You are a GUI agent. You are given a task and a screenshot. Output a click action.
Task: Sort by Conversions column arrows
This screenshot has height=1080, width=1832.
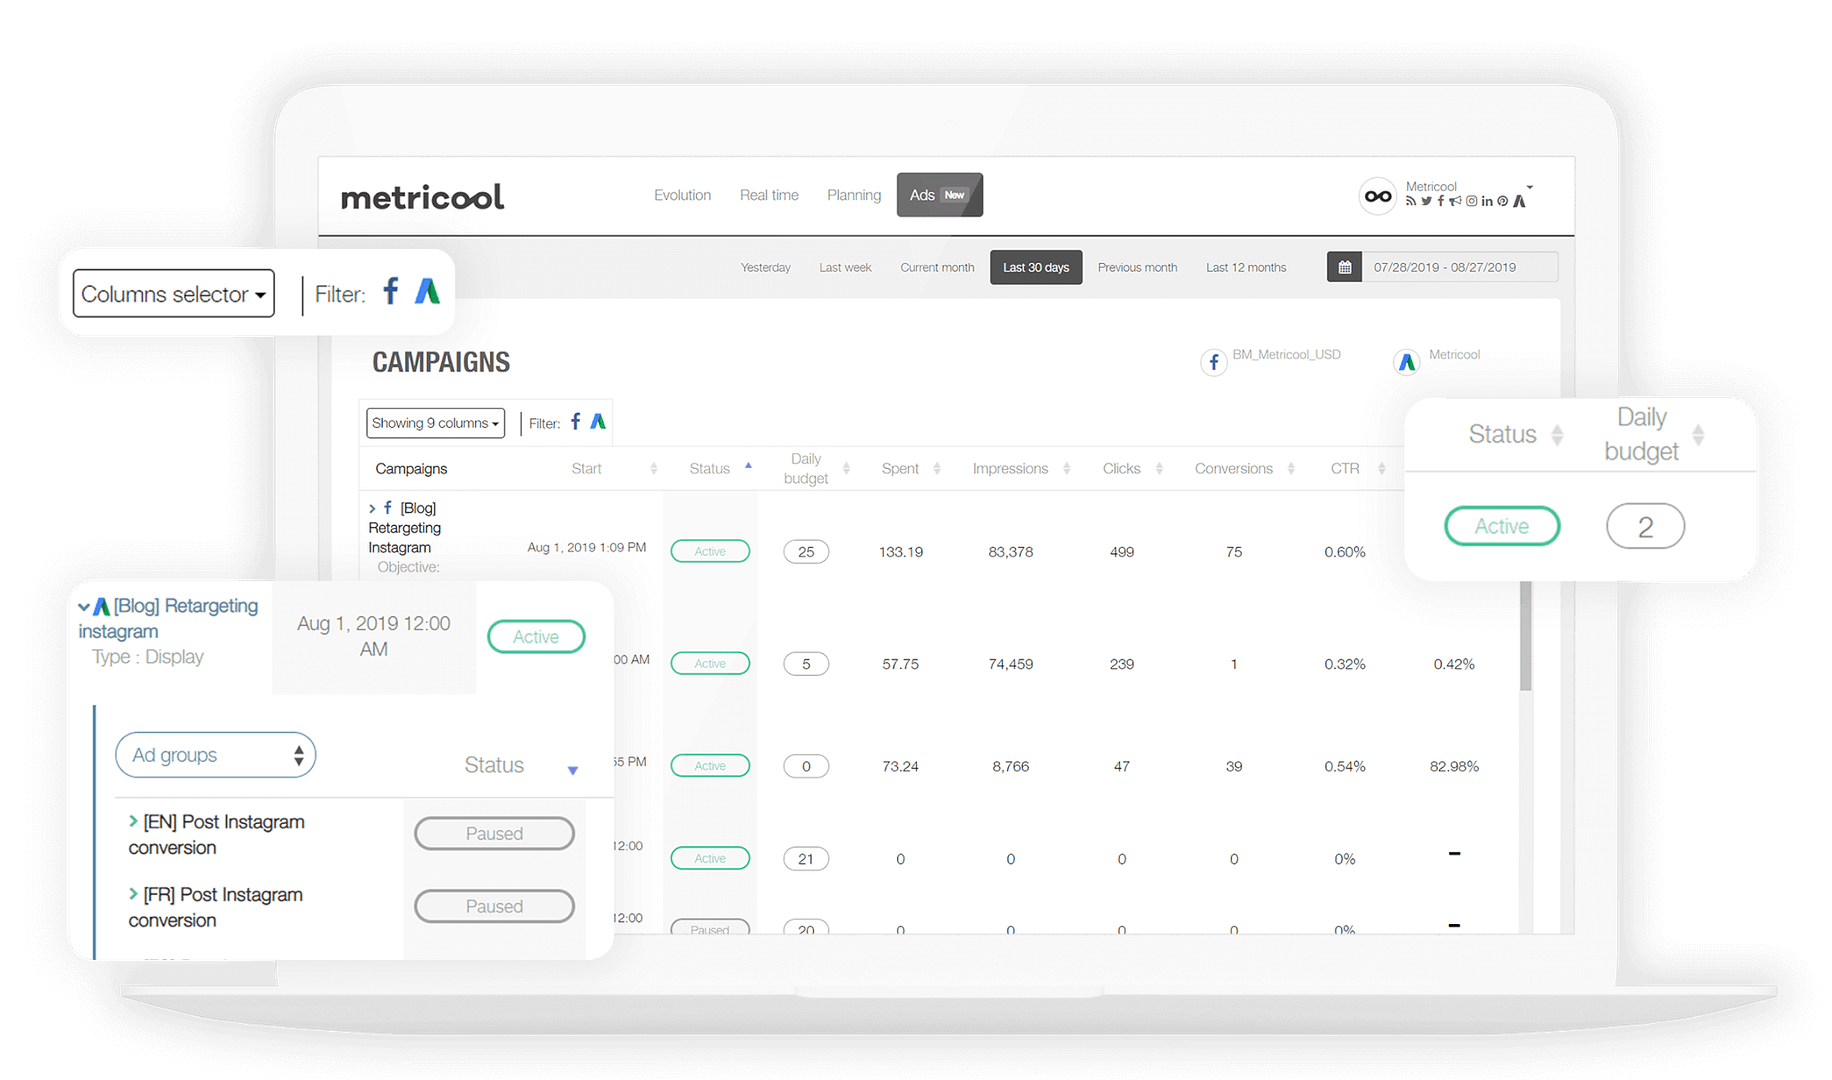(1291, 468)
